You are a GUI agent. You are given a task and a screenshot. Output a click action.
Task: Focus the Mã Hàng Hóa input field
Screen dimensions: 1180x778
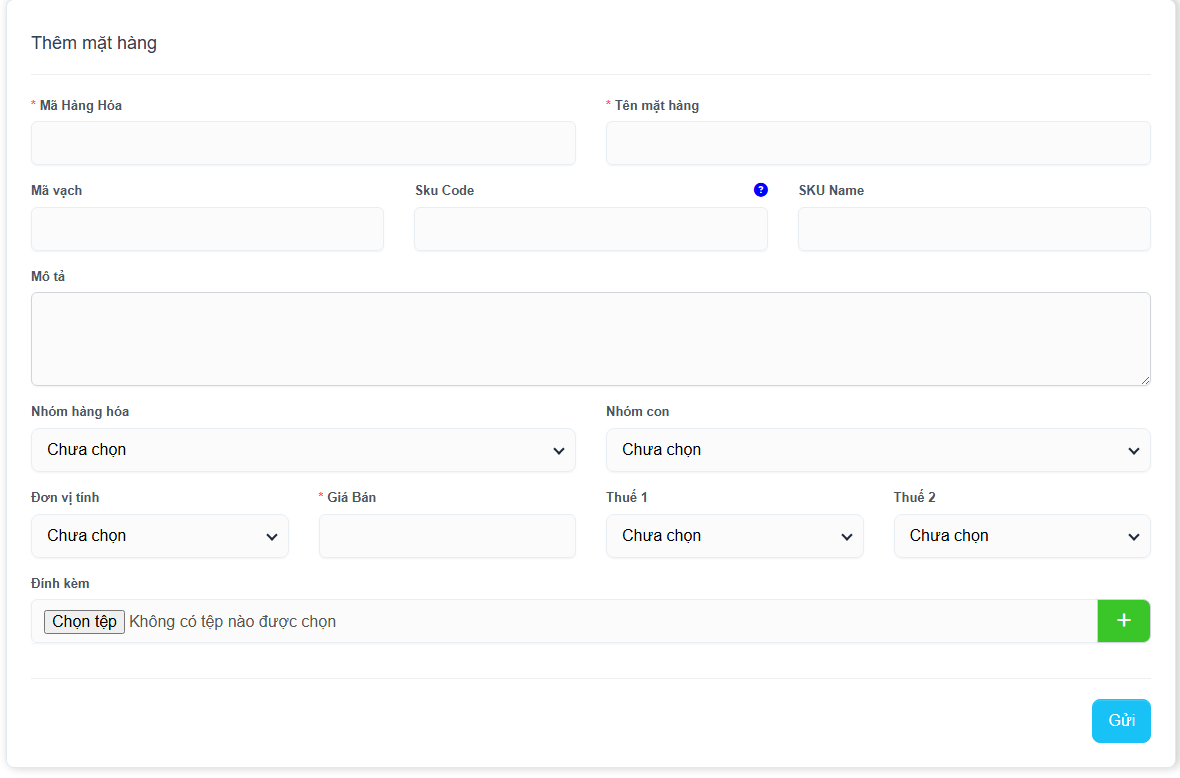point(303,143)
